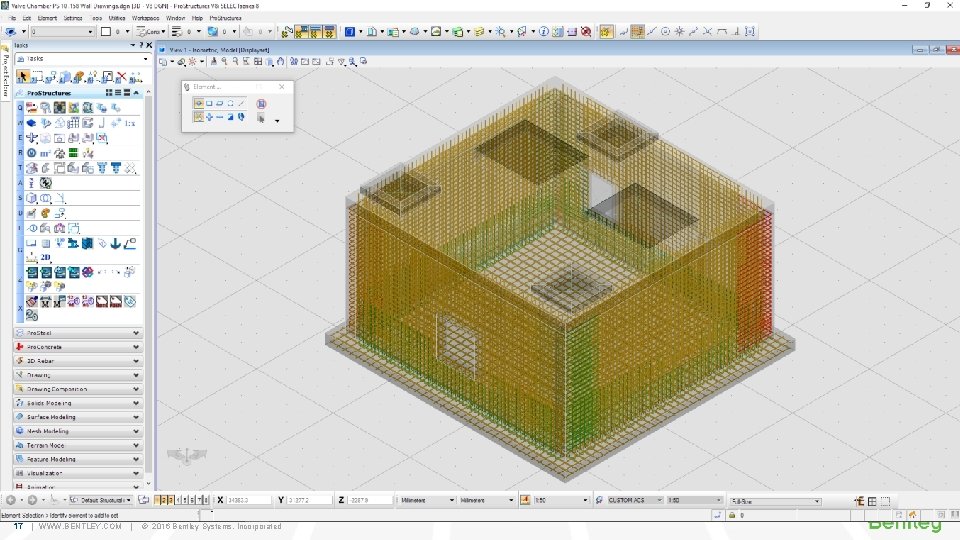Toggle view 8 button in view groups
Screen dimensions: 960x540
click(x=206, y=500)
